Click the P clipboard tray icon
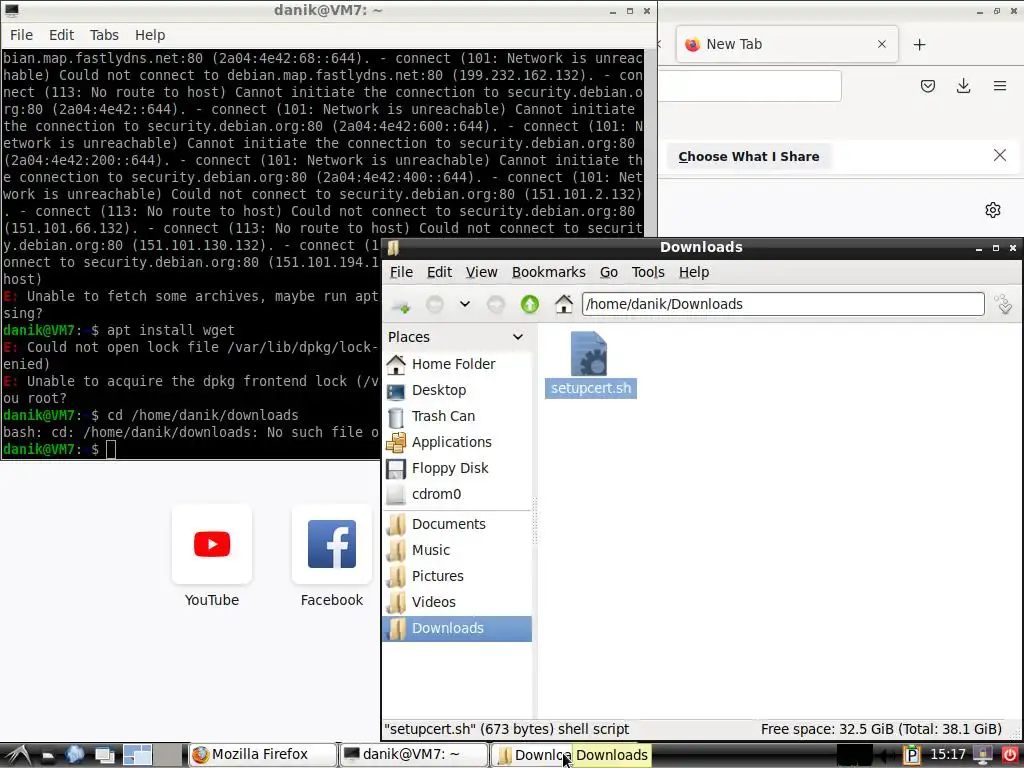 point(912,755)
